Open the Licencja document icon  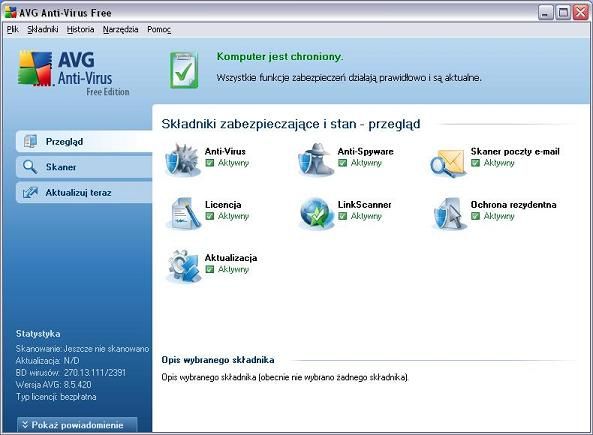click(184, 213)
